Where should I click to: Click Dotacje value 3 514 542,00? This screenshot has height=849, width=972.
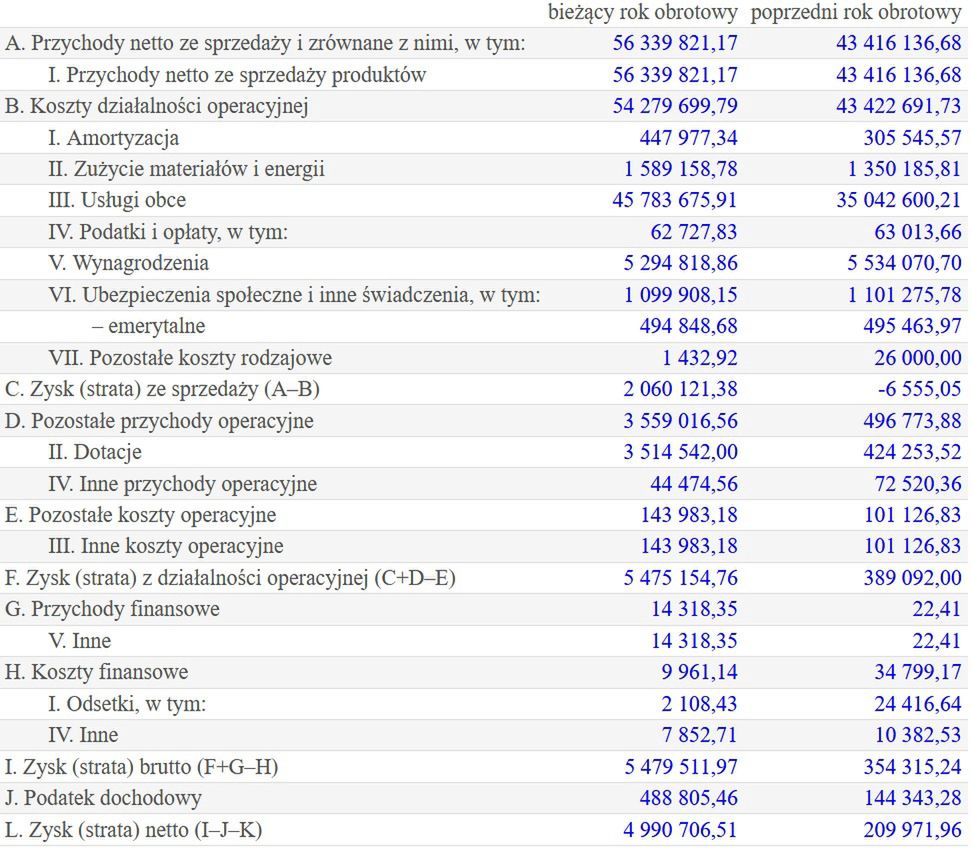click(x=681, y=452)
